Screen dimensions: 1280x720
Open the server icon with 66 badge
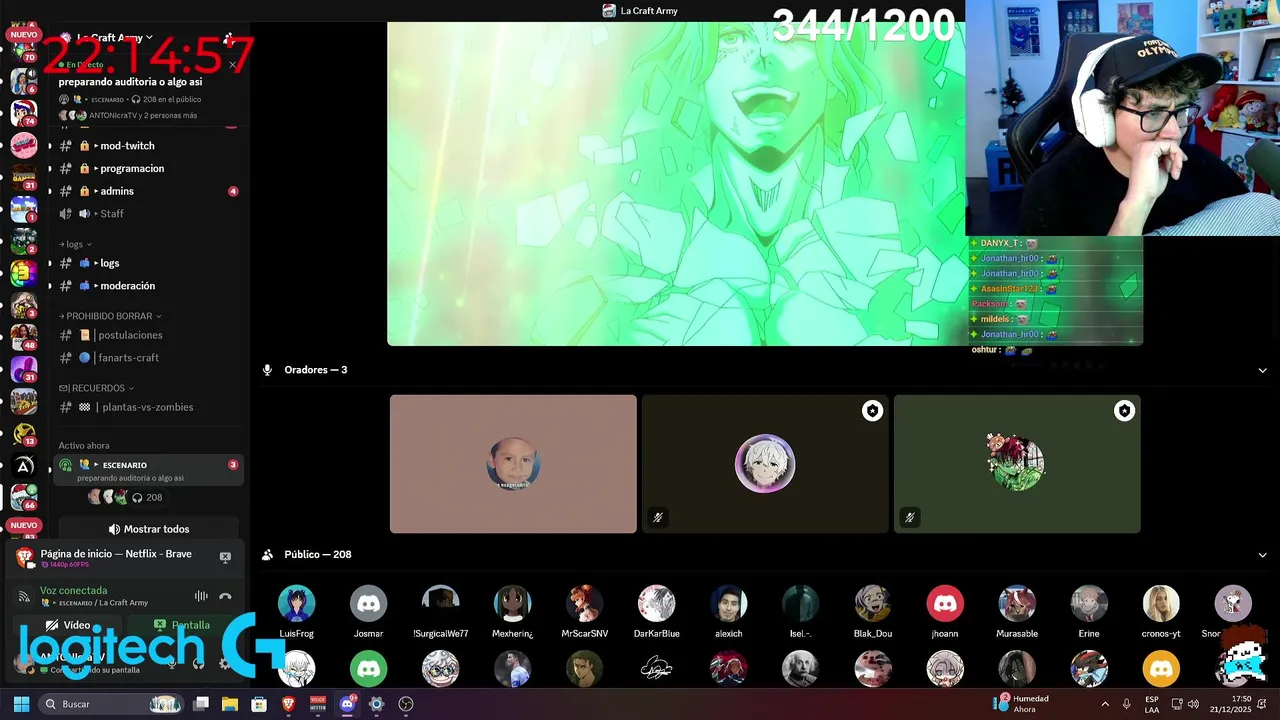24,497
